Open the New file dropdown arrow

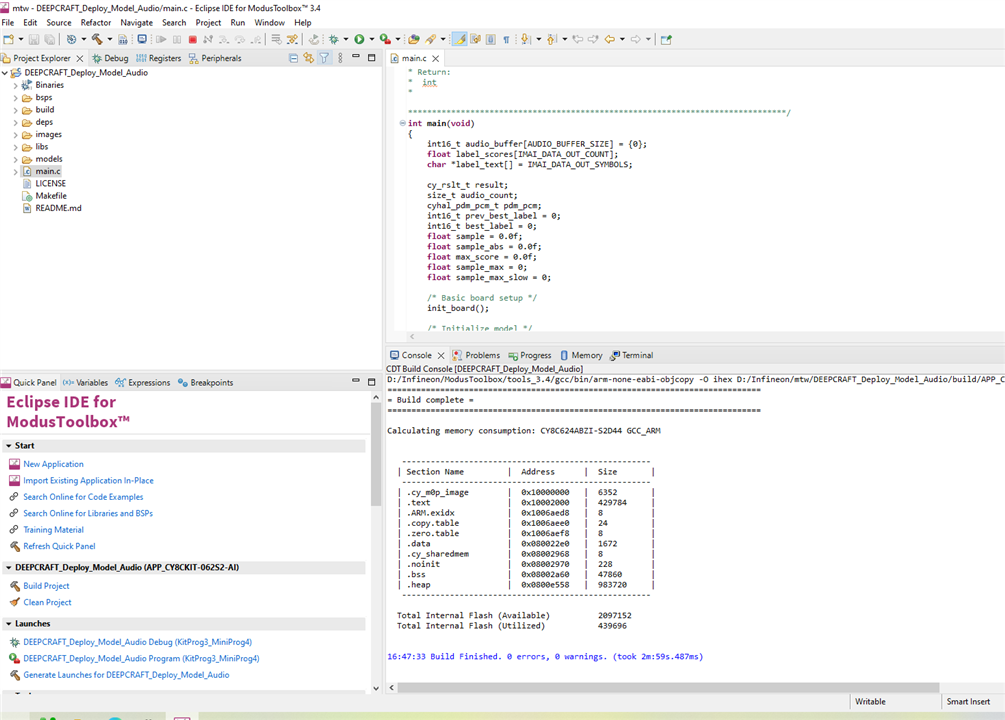(21, 39)
